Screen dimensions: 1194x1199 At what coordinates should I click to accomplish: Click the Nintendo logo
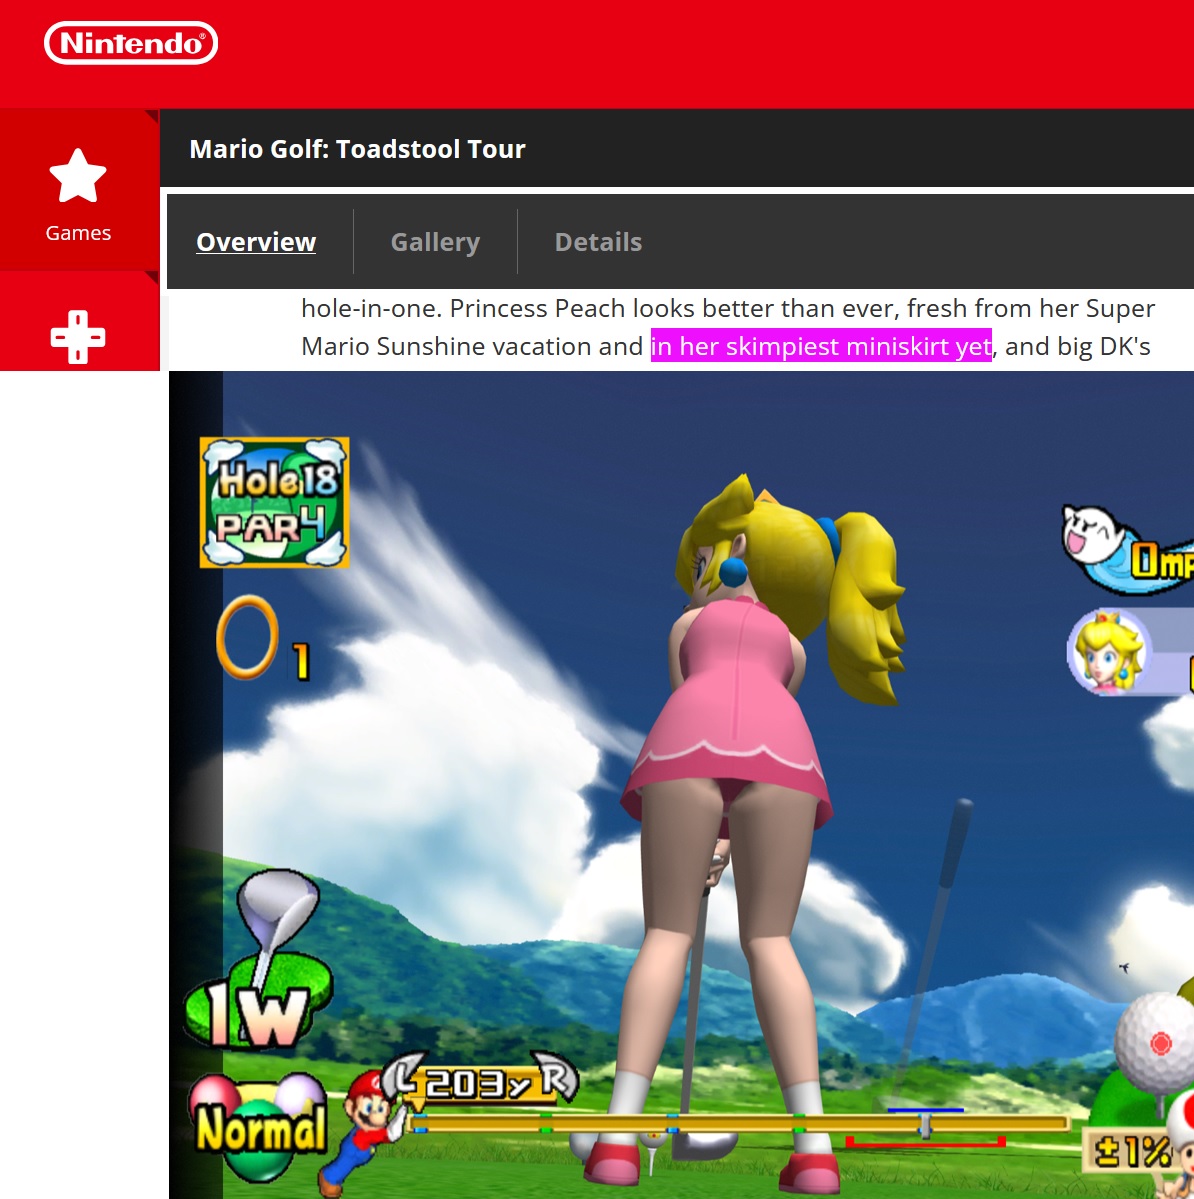[131, 43]
